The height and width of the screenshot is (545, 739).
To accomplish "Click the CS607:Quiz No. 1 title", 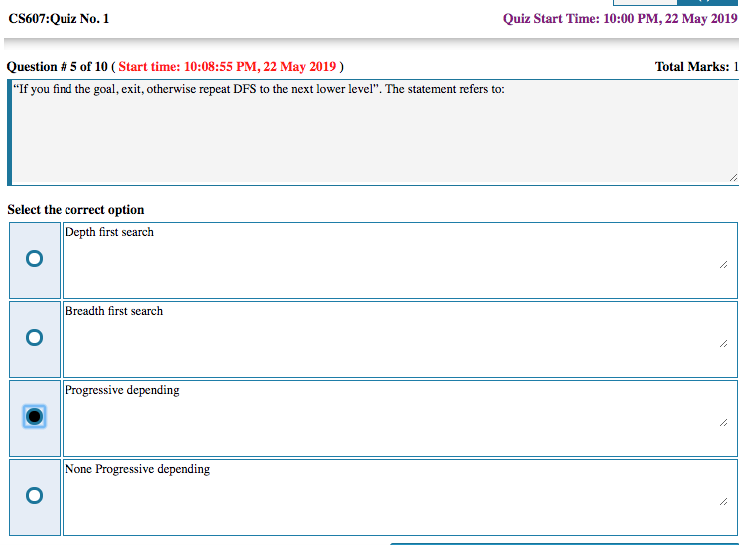I will (59, 19).
